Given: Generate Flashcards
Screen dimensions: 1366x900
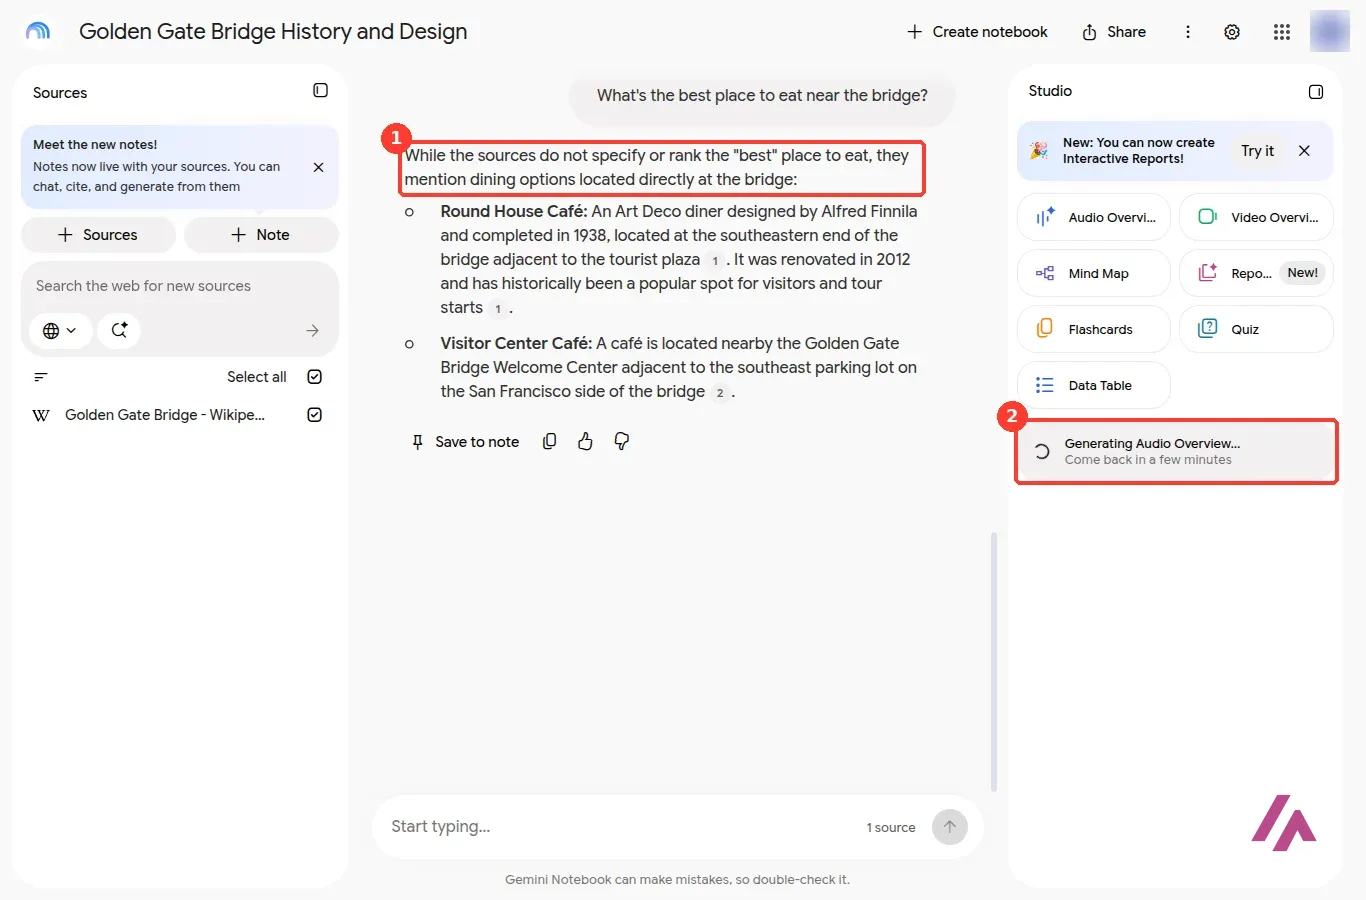Looking at the screenshot, I should [x=1094, y=329].
